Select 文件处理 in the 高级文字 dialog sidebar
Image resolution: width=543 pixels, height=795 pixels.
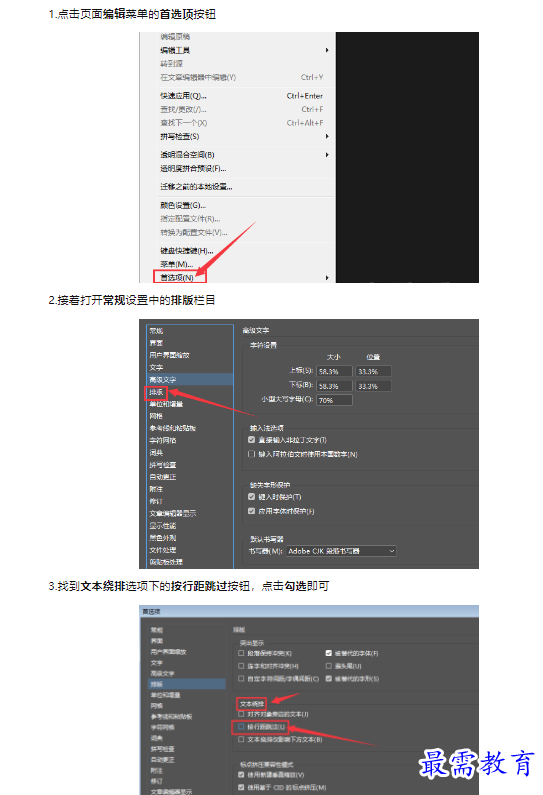coord(163,550)
